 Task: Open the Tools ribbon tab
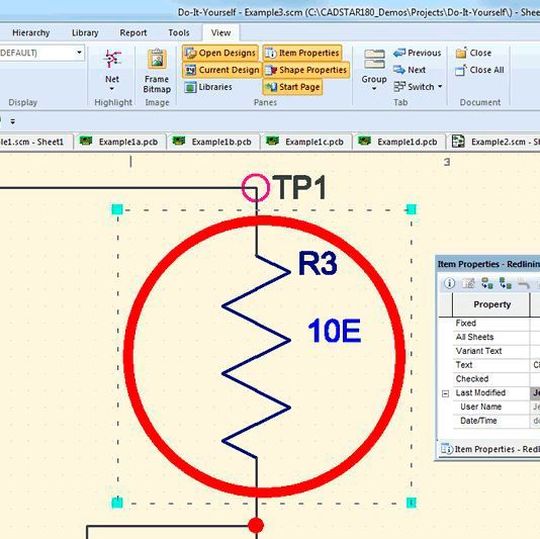[x=179, y=33]
